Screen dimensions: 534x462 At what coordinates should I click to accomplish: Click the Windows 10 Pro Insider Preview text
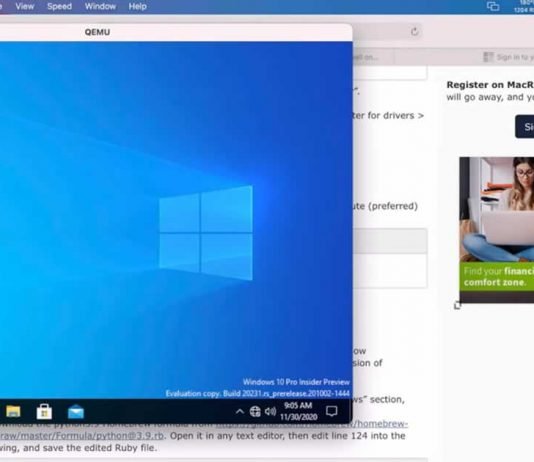pos(296,382)
